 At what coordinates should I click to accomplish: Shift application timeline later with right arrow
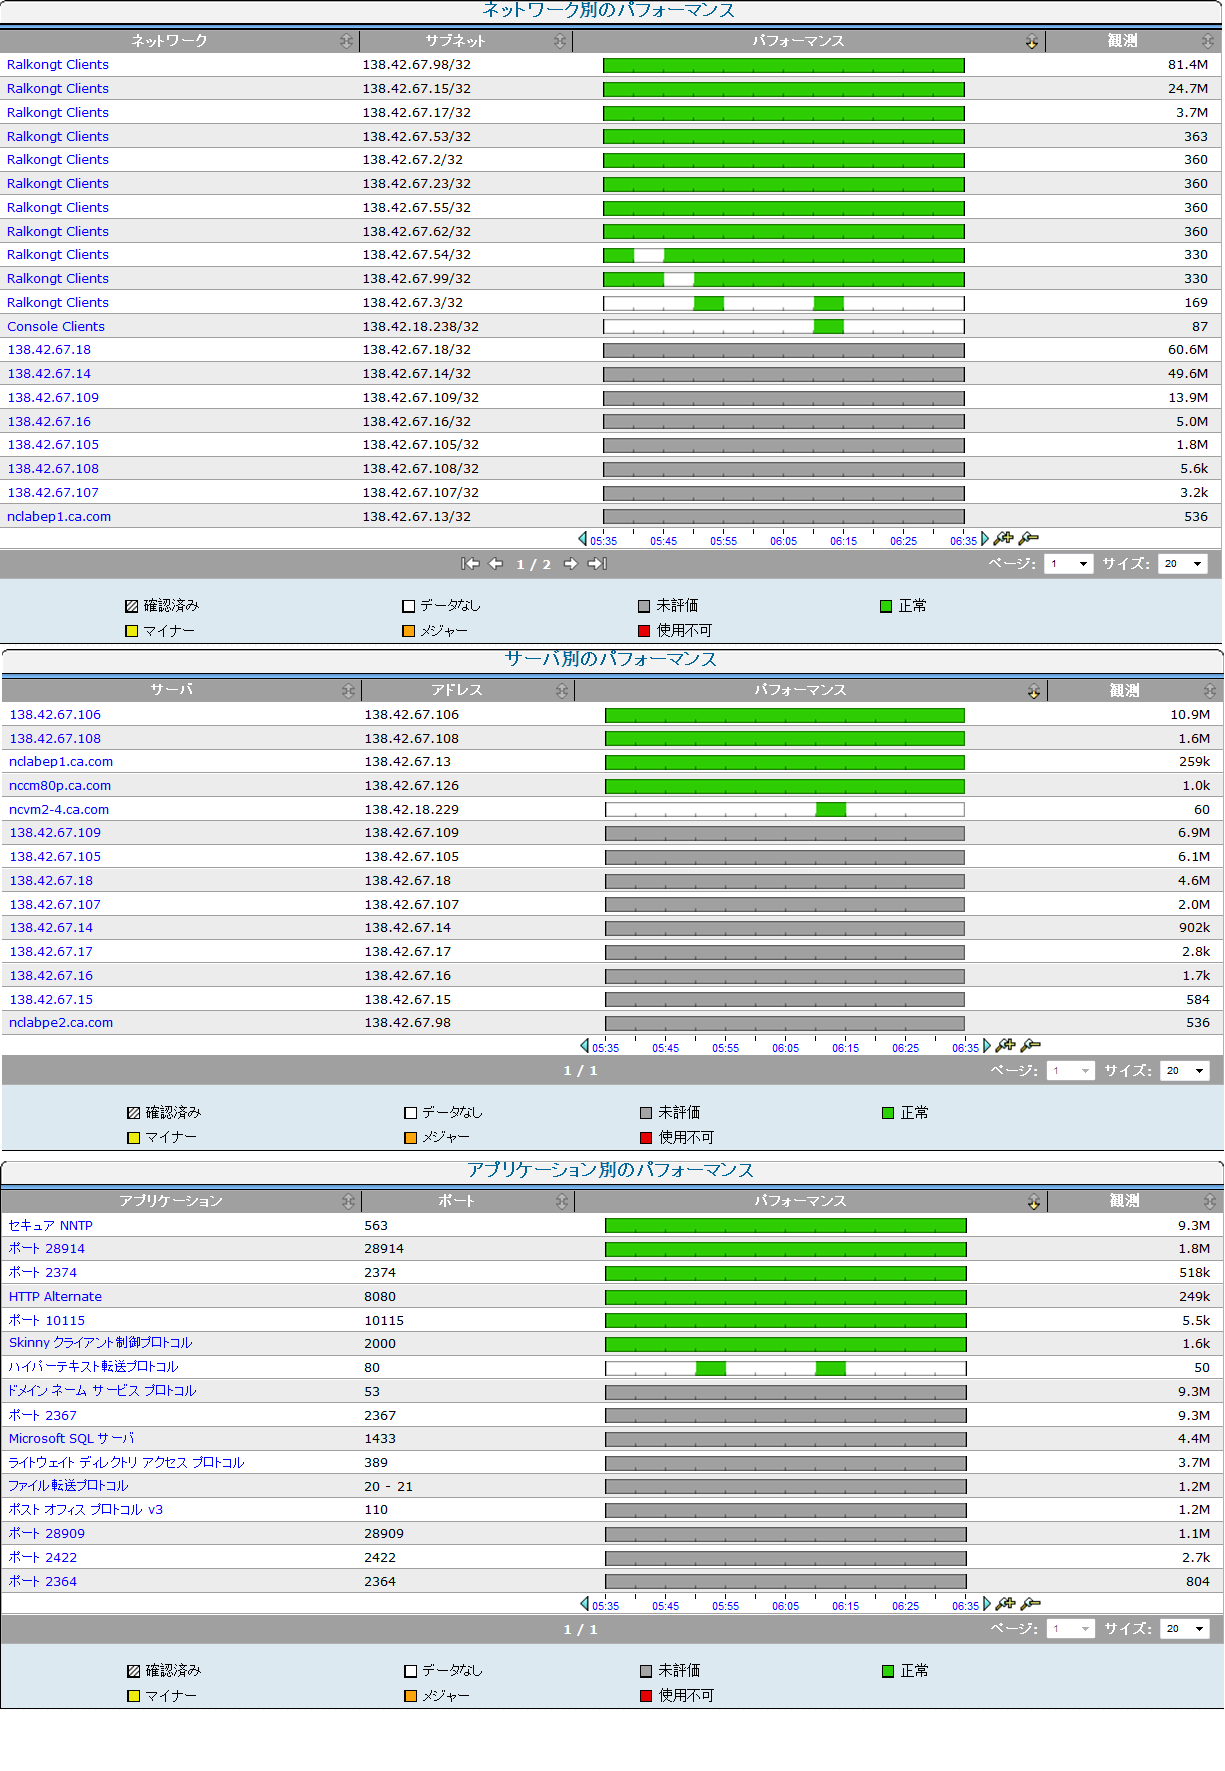(987, 1604)
